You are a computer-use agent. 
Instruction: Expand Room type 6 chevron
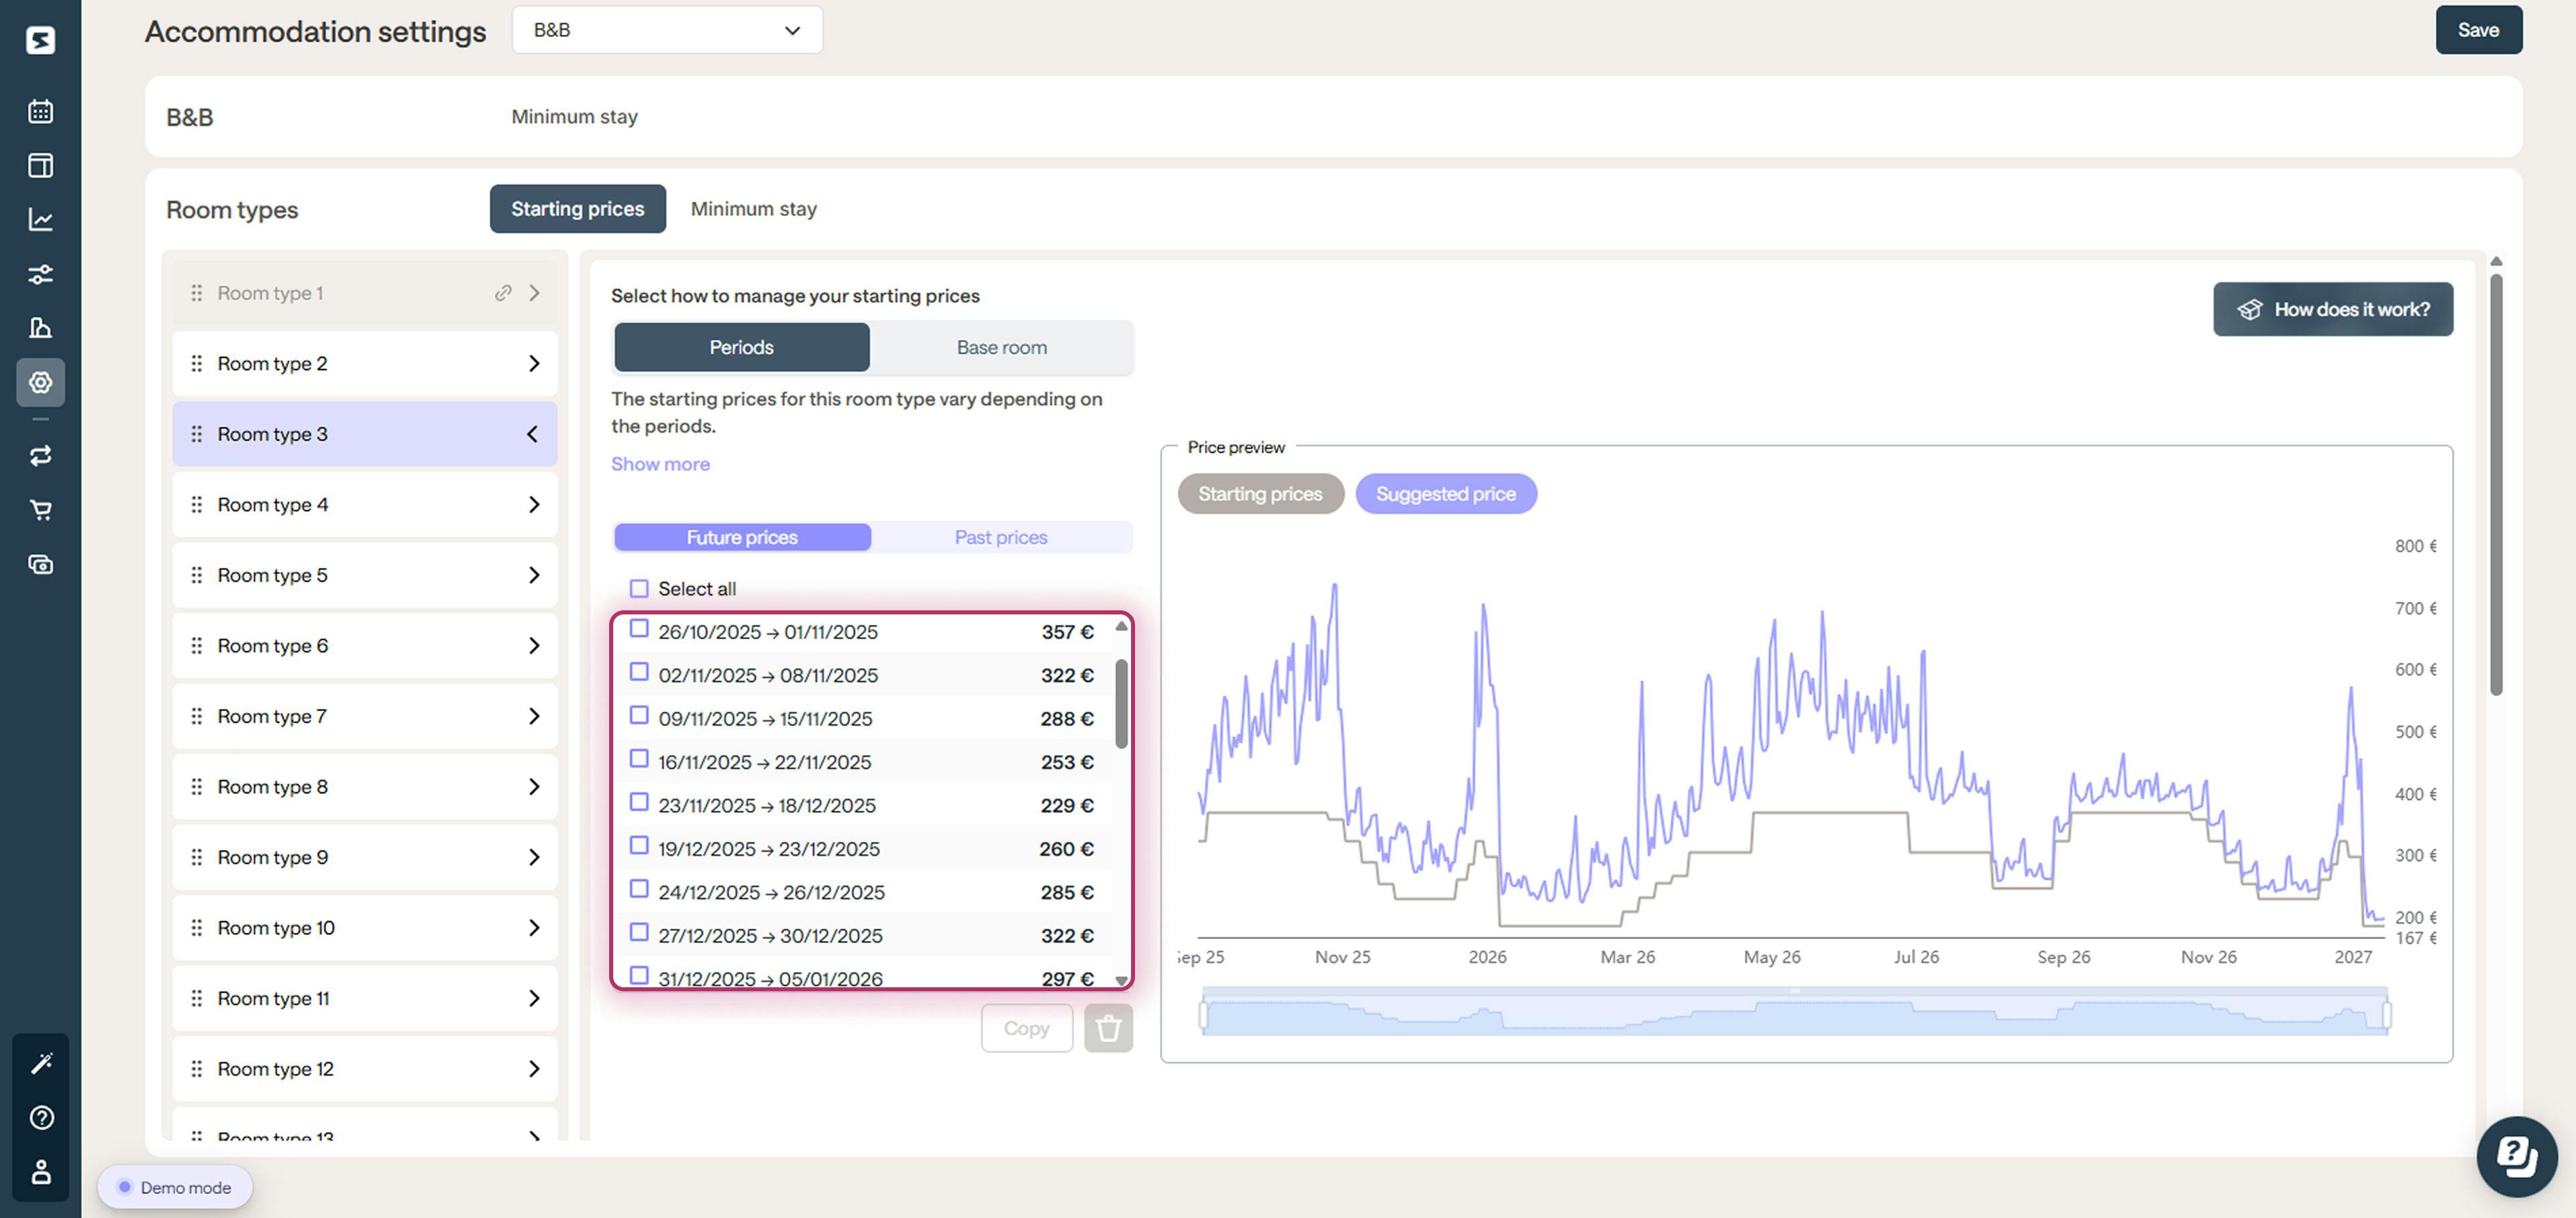click(534, 646)
